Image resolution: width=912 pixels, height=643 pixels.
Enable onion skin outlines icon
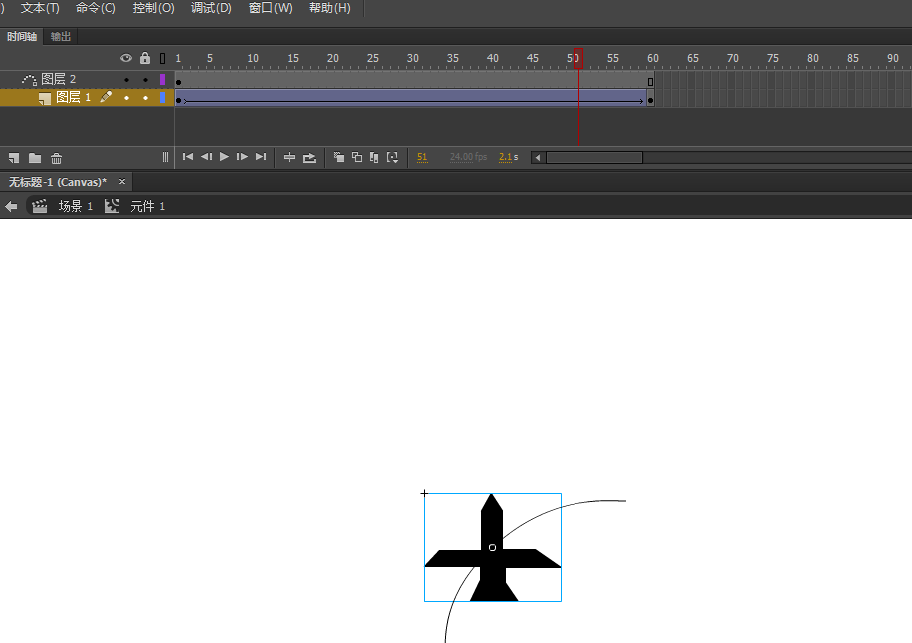357,157
